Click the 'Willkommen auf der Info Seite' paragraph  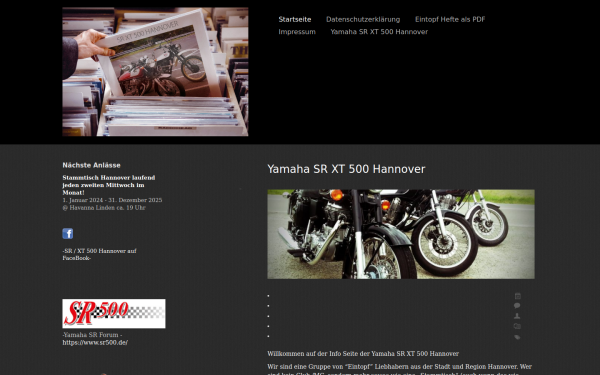(363, 354)
